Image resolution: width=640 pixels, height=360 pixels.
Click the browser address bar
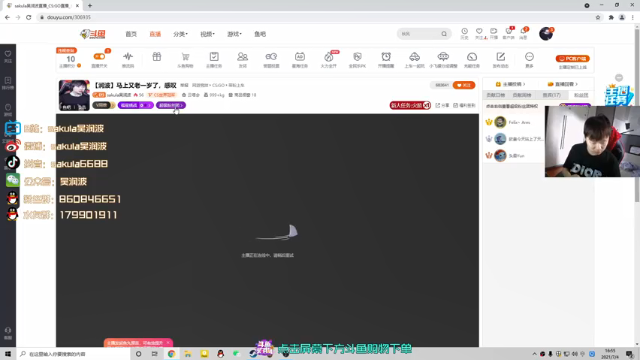pos(314,18)
